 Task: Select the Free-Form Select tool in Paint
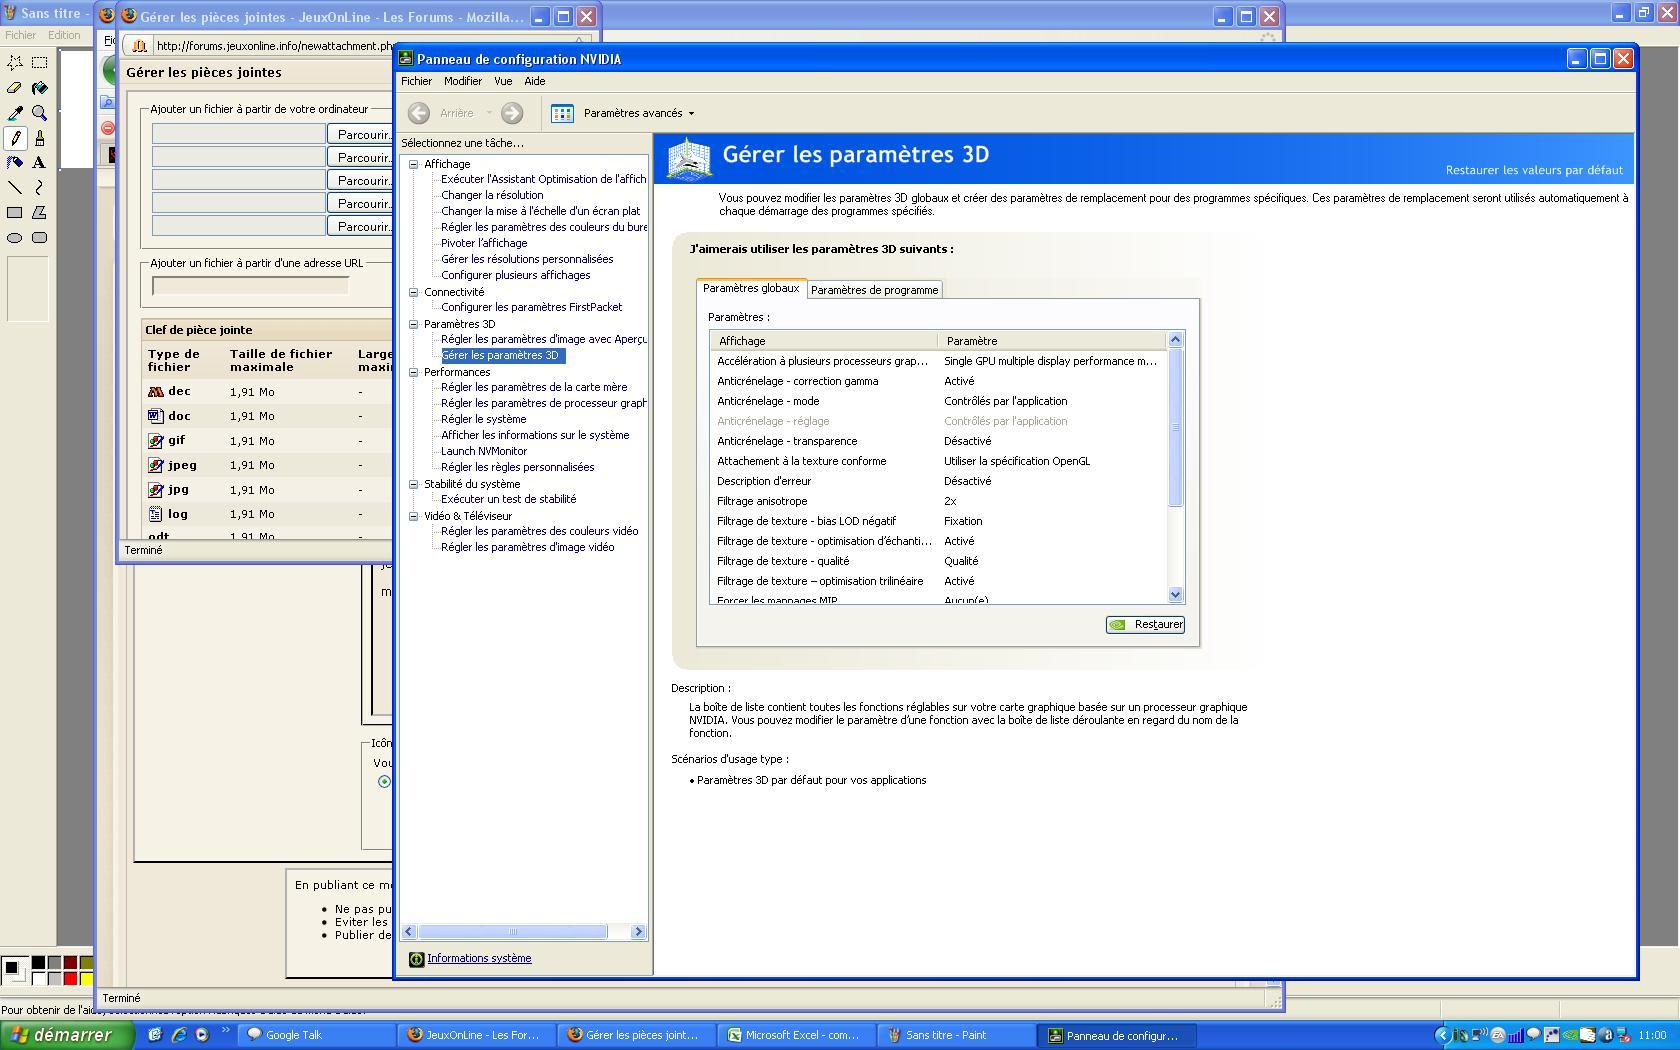15,63
